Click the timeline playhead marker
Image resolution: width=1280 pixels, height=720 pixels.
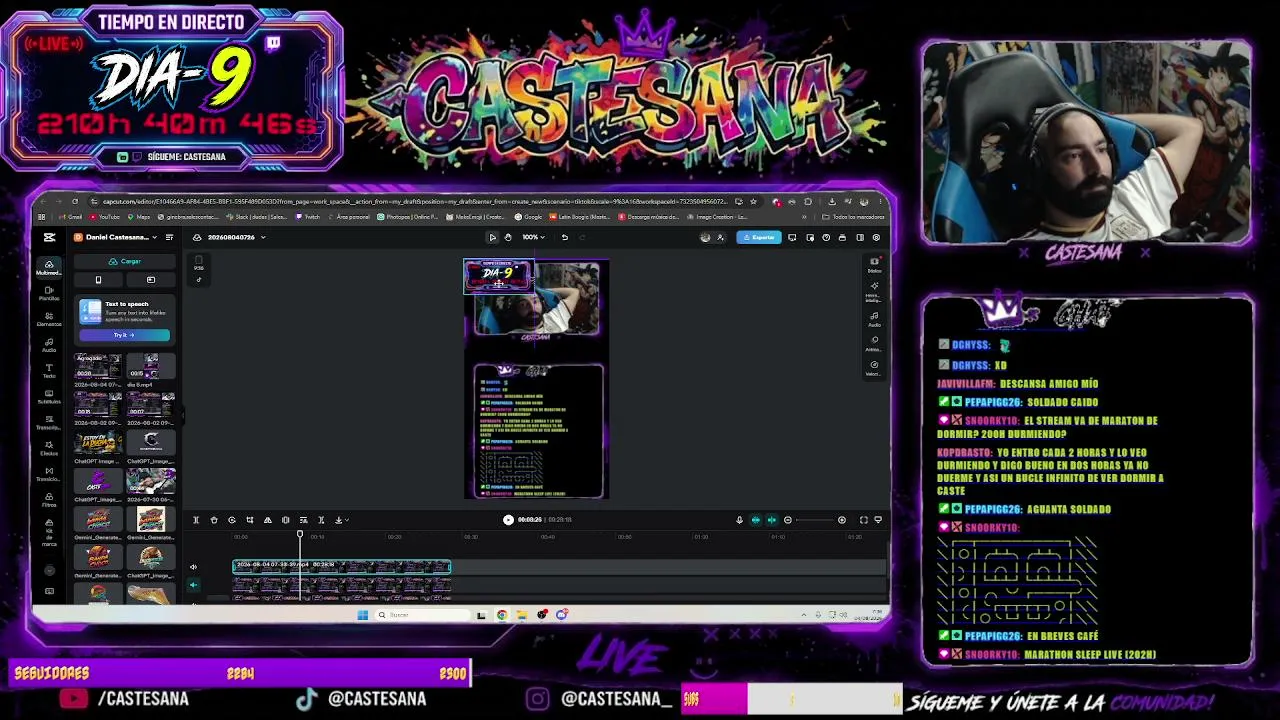tap(300, 536)
